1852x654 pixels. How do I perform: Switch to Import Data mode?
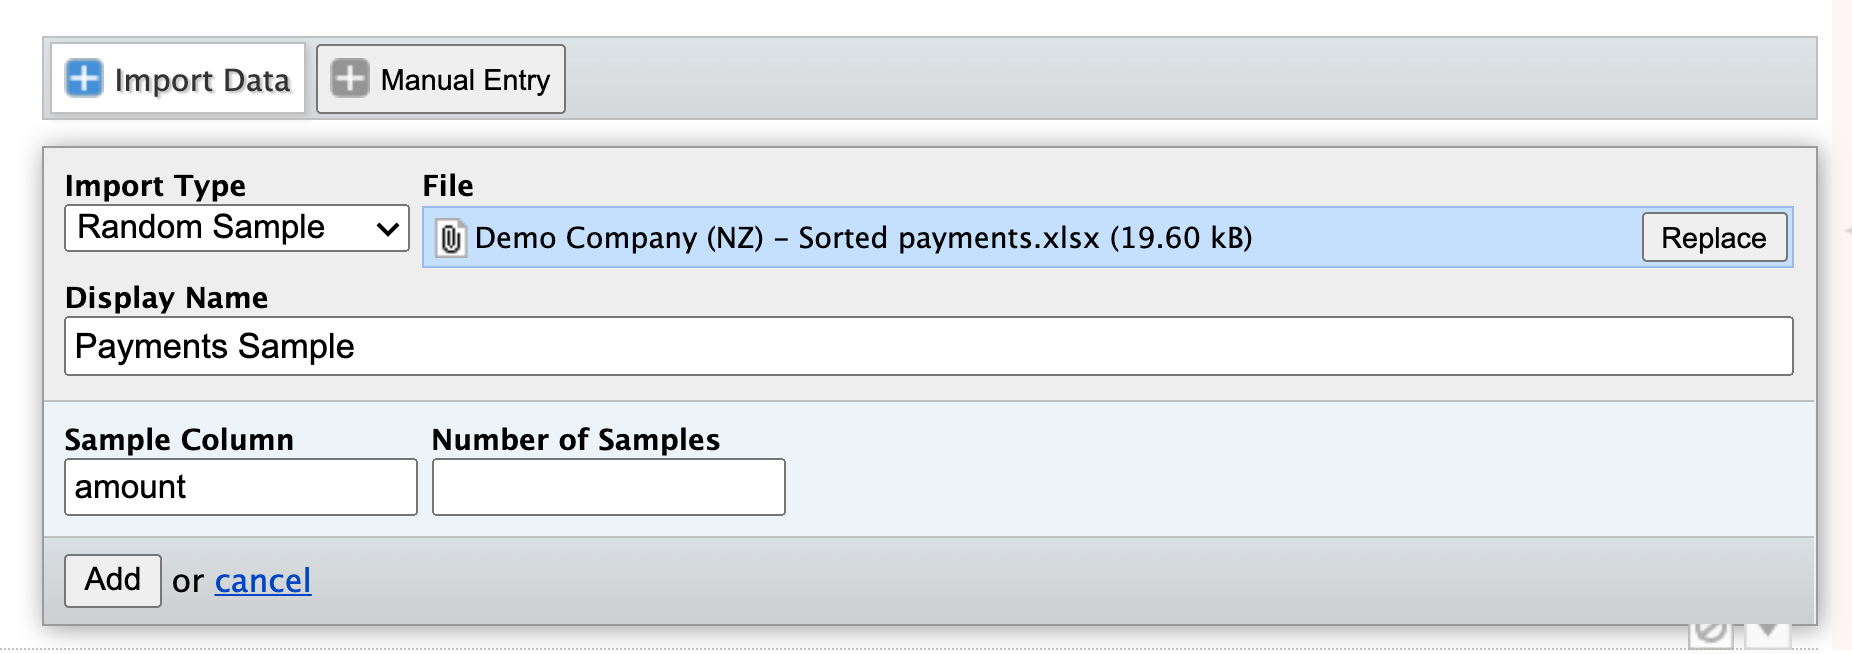[176, 78]
